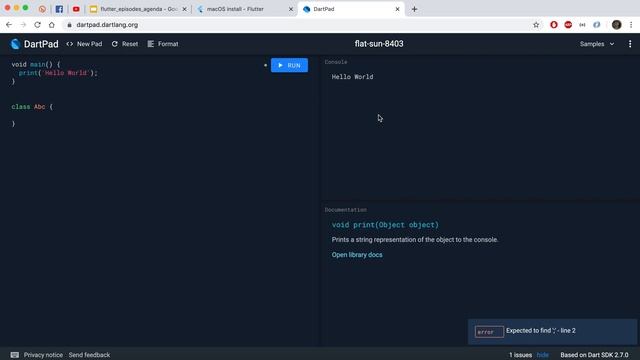Switch to flutter_episodes_agenda tab
This screenshot has width=640, height=360.
coord(137,9)
